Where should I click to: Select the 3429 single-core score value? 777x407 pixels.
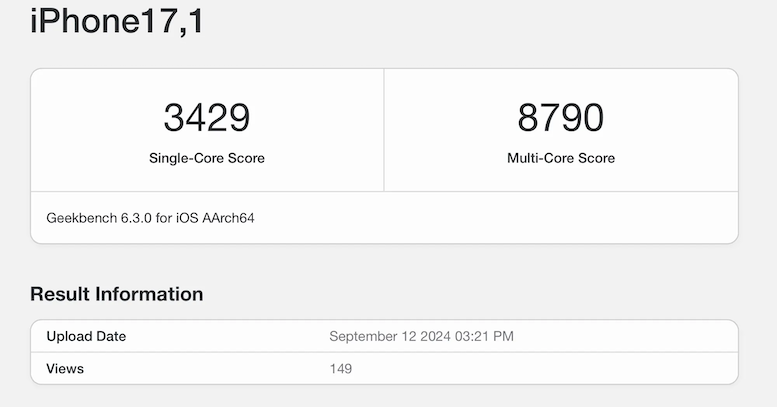click(x=207, y=117)
